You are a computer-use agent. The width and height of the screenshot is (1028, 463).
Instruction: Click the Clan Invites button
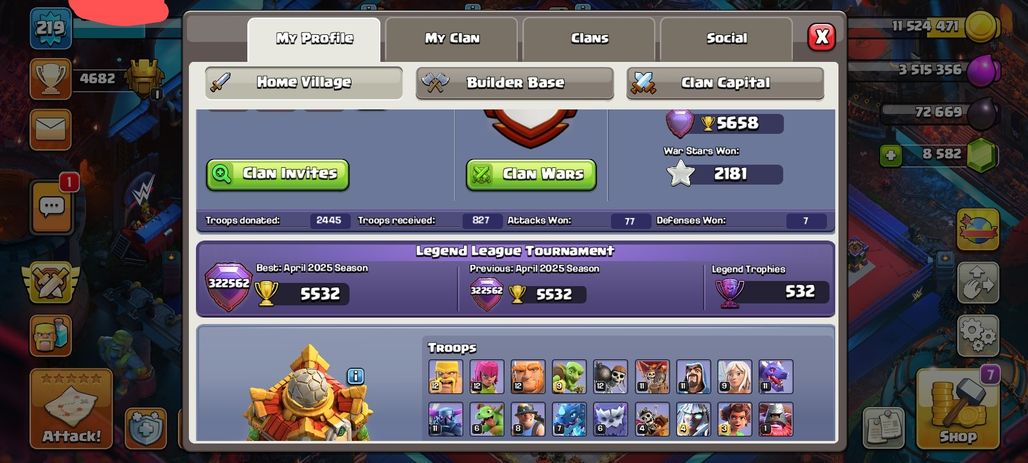(x=277, y=174)
